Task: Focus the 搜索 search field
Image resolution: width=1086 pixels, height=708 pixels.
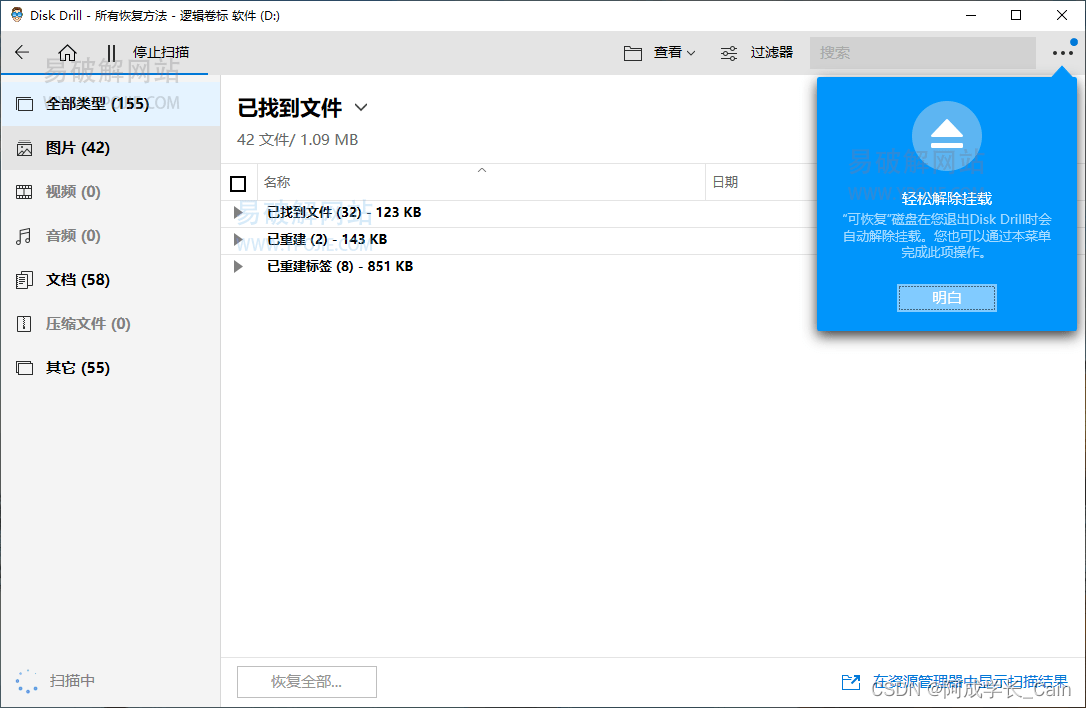Action: click(x=923, y=53)
